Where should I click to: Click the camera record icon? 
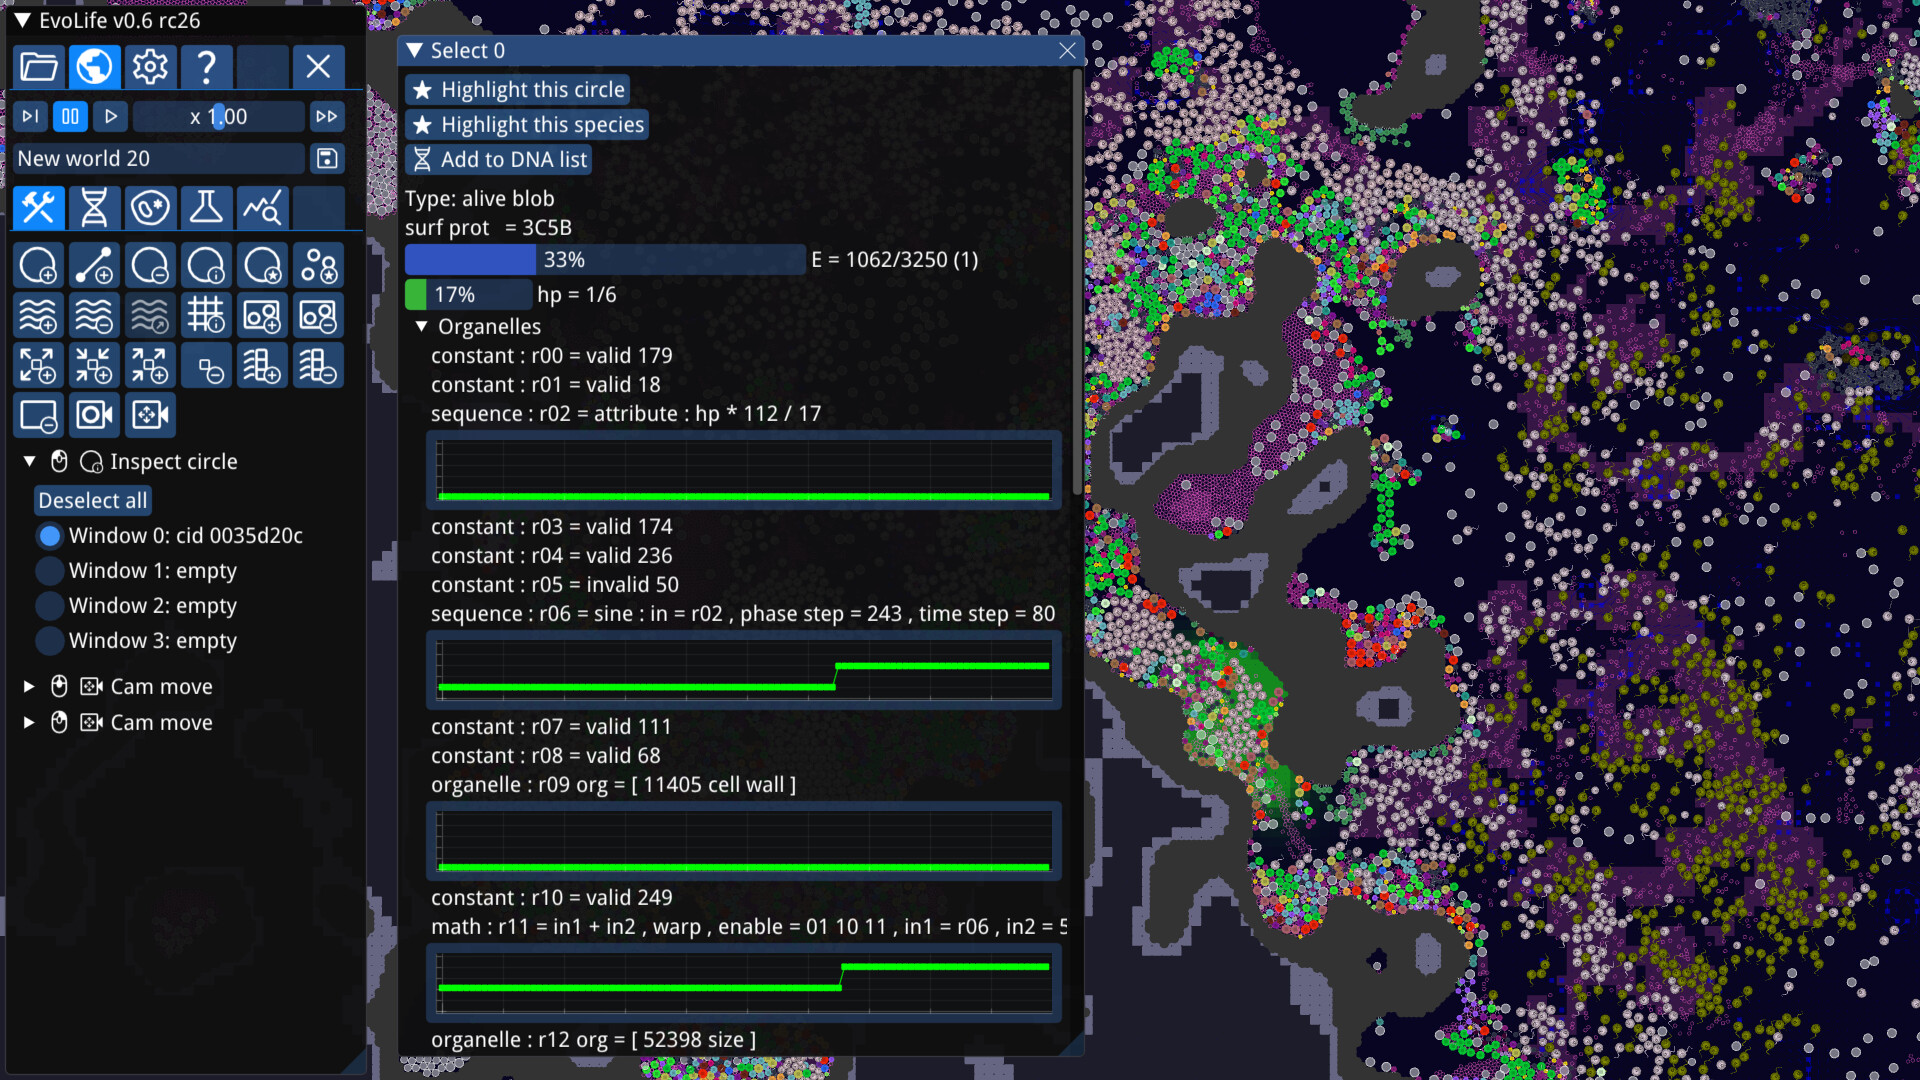[94, 415]
